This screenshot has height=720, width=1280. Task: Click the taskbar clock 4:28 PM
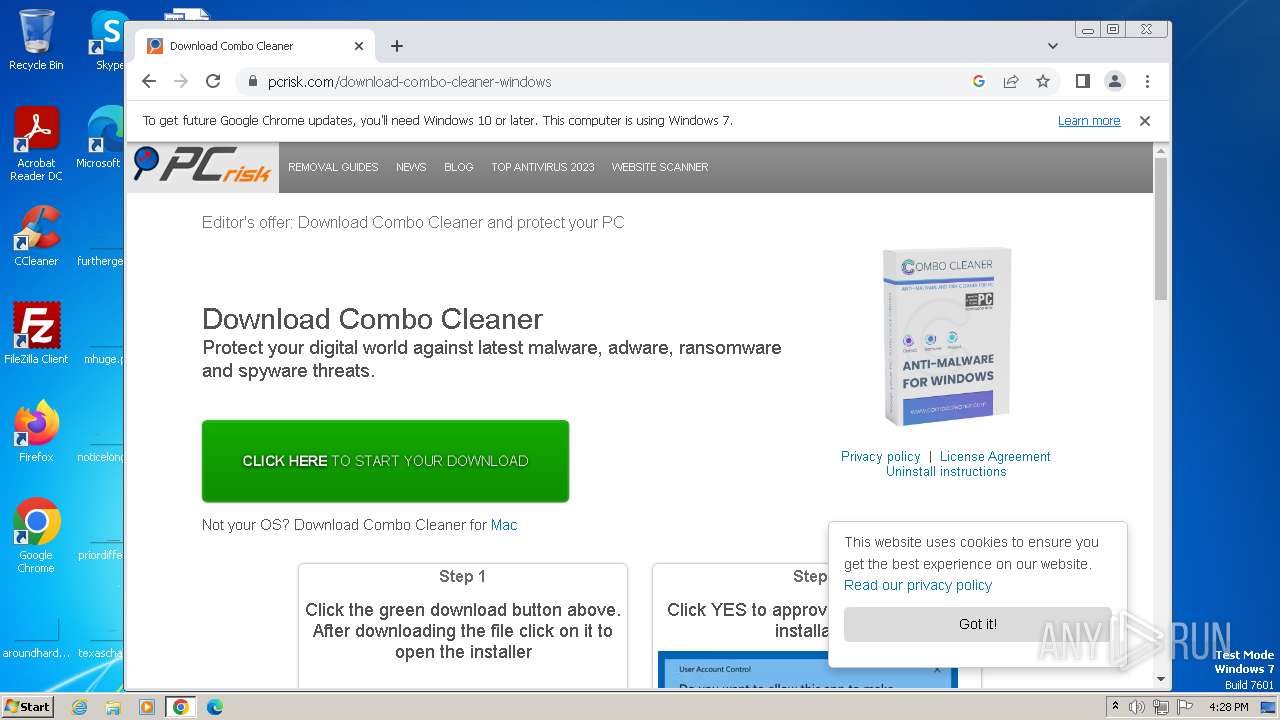[1228, 707]
